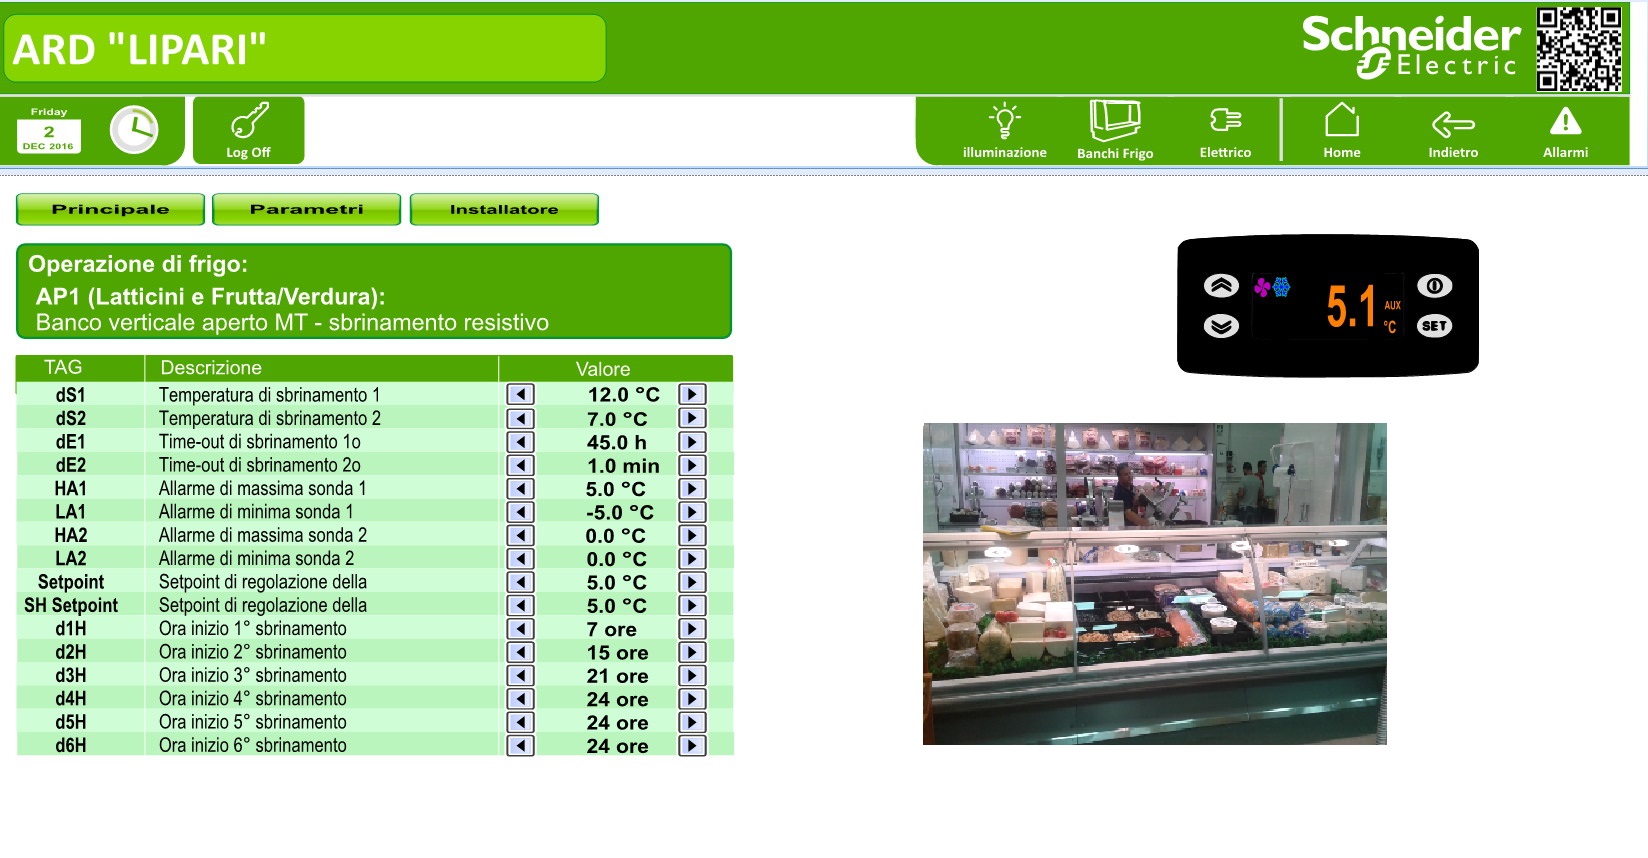Image resolution: width=1648 pixels, height=858 pixels.
Task: Open the illuminazione lighting page
Action: [1004, 131]
